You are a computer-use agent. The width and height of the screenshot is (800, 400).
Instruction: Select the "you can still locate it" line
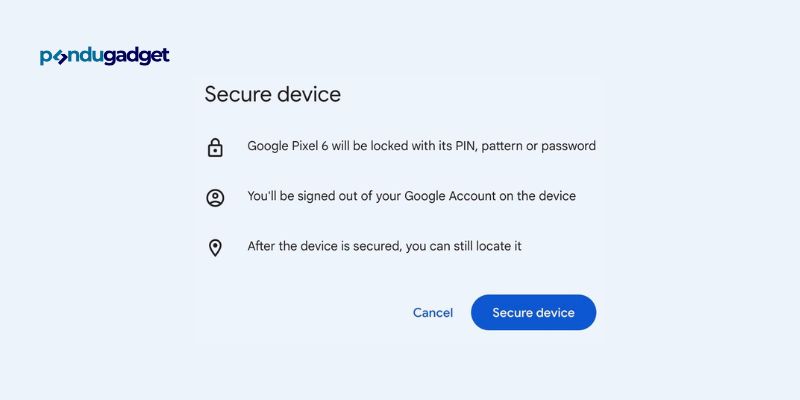tap(384, 246)
